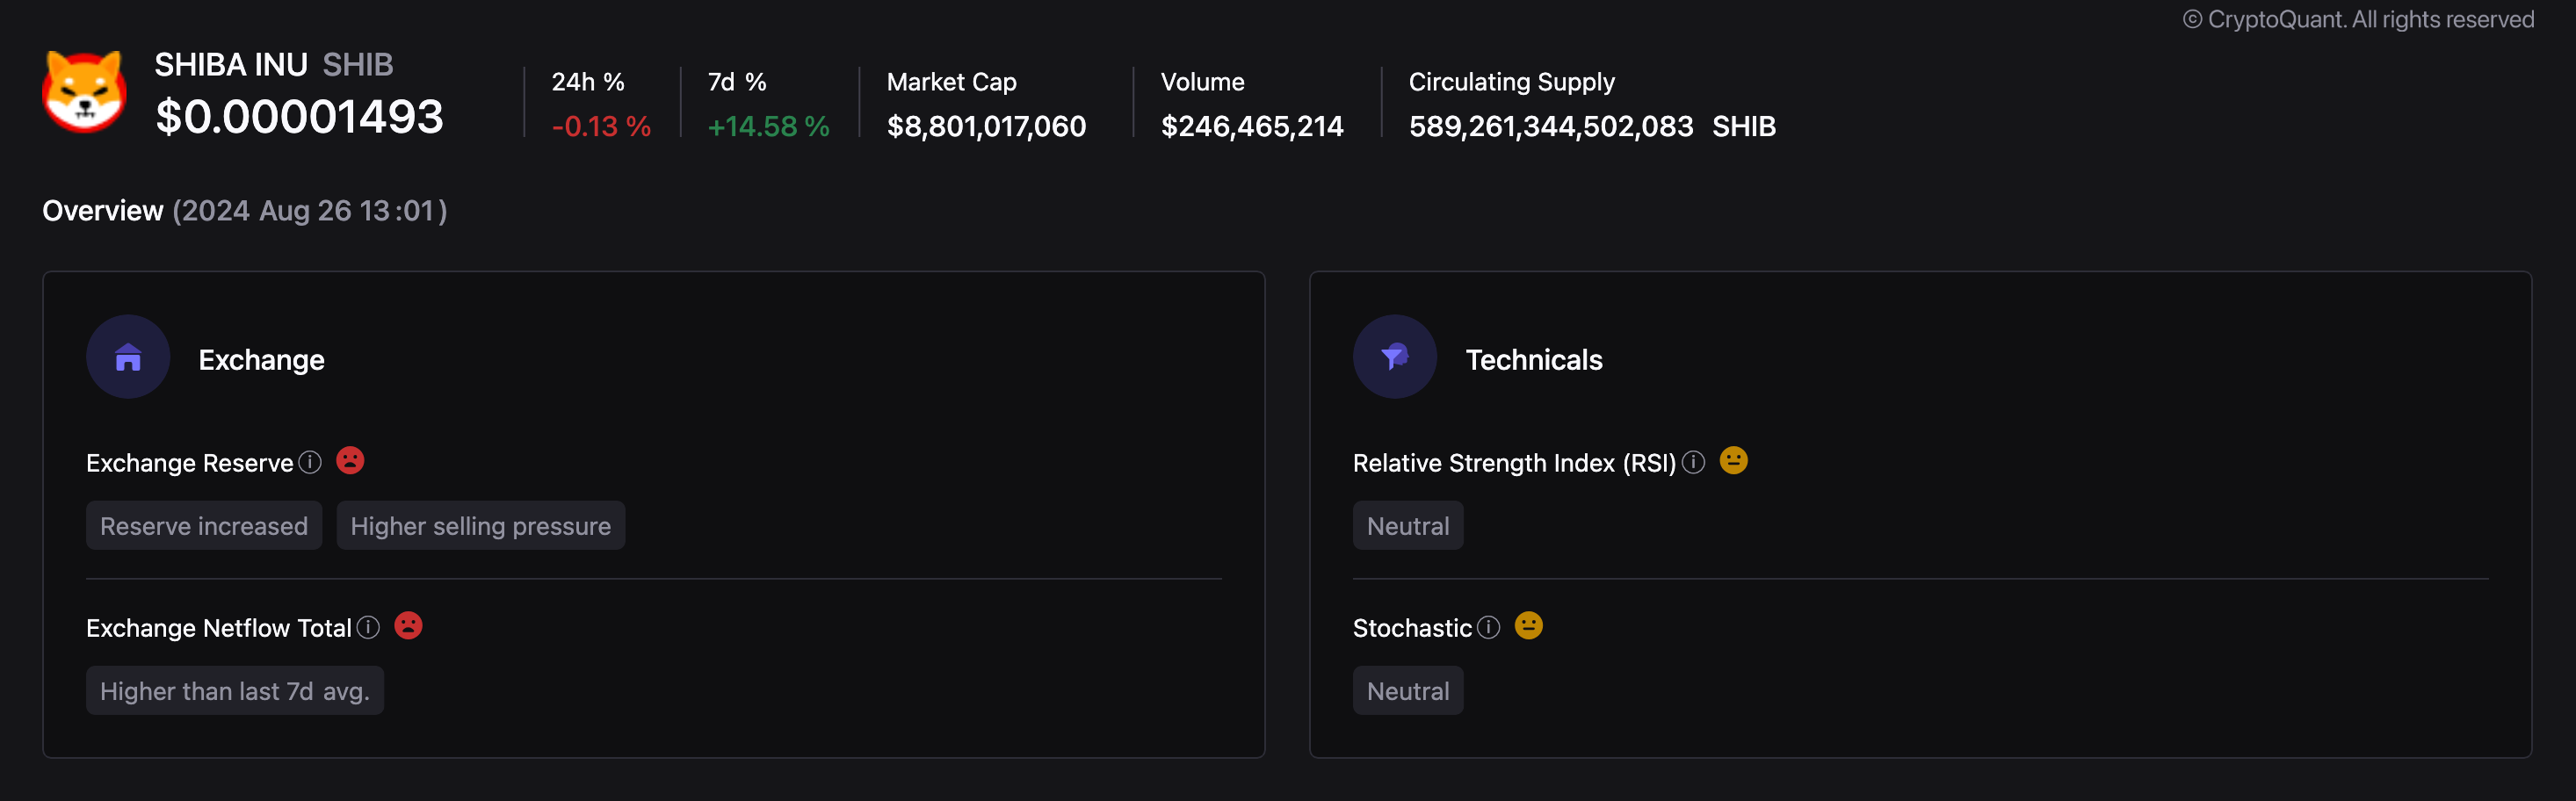Image resolution: width=2576 pixels, height=801 pixels.
Task: Click the SHIBA INU coin name
Action: coord(231,65)
